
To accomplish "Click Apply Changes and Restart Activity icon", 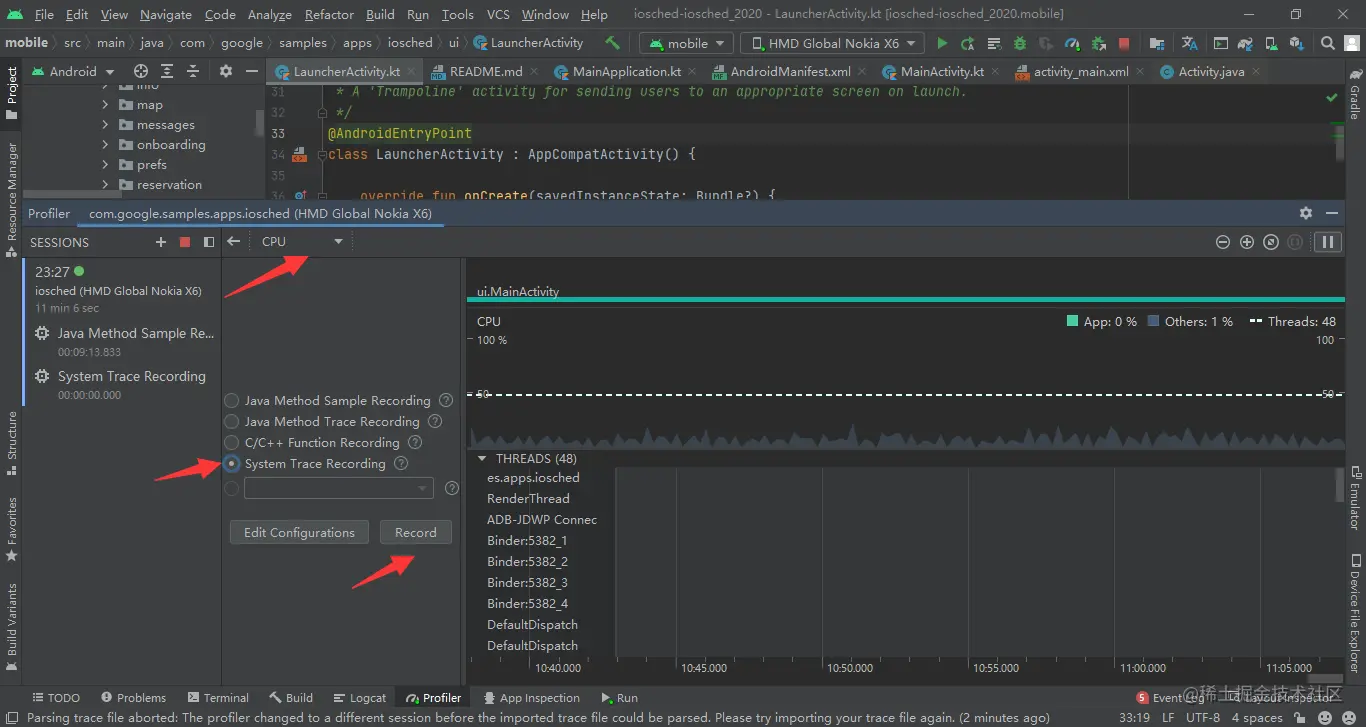I will point(968,43).
